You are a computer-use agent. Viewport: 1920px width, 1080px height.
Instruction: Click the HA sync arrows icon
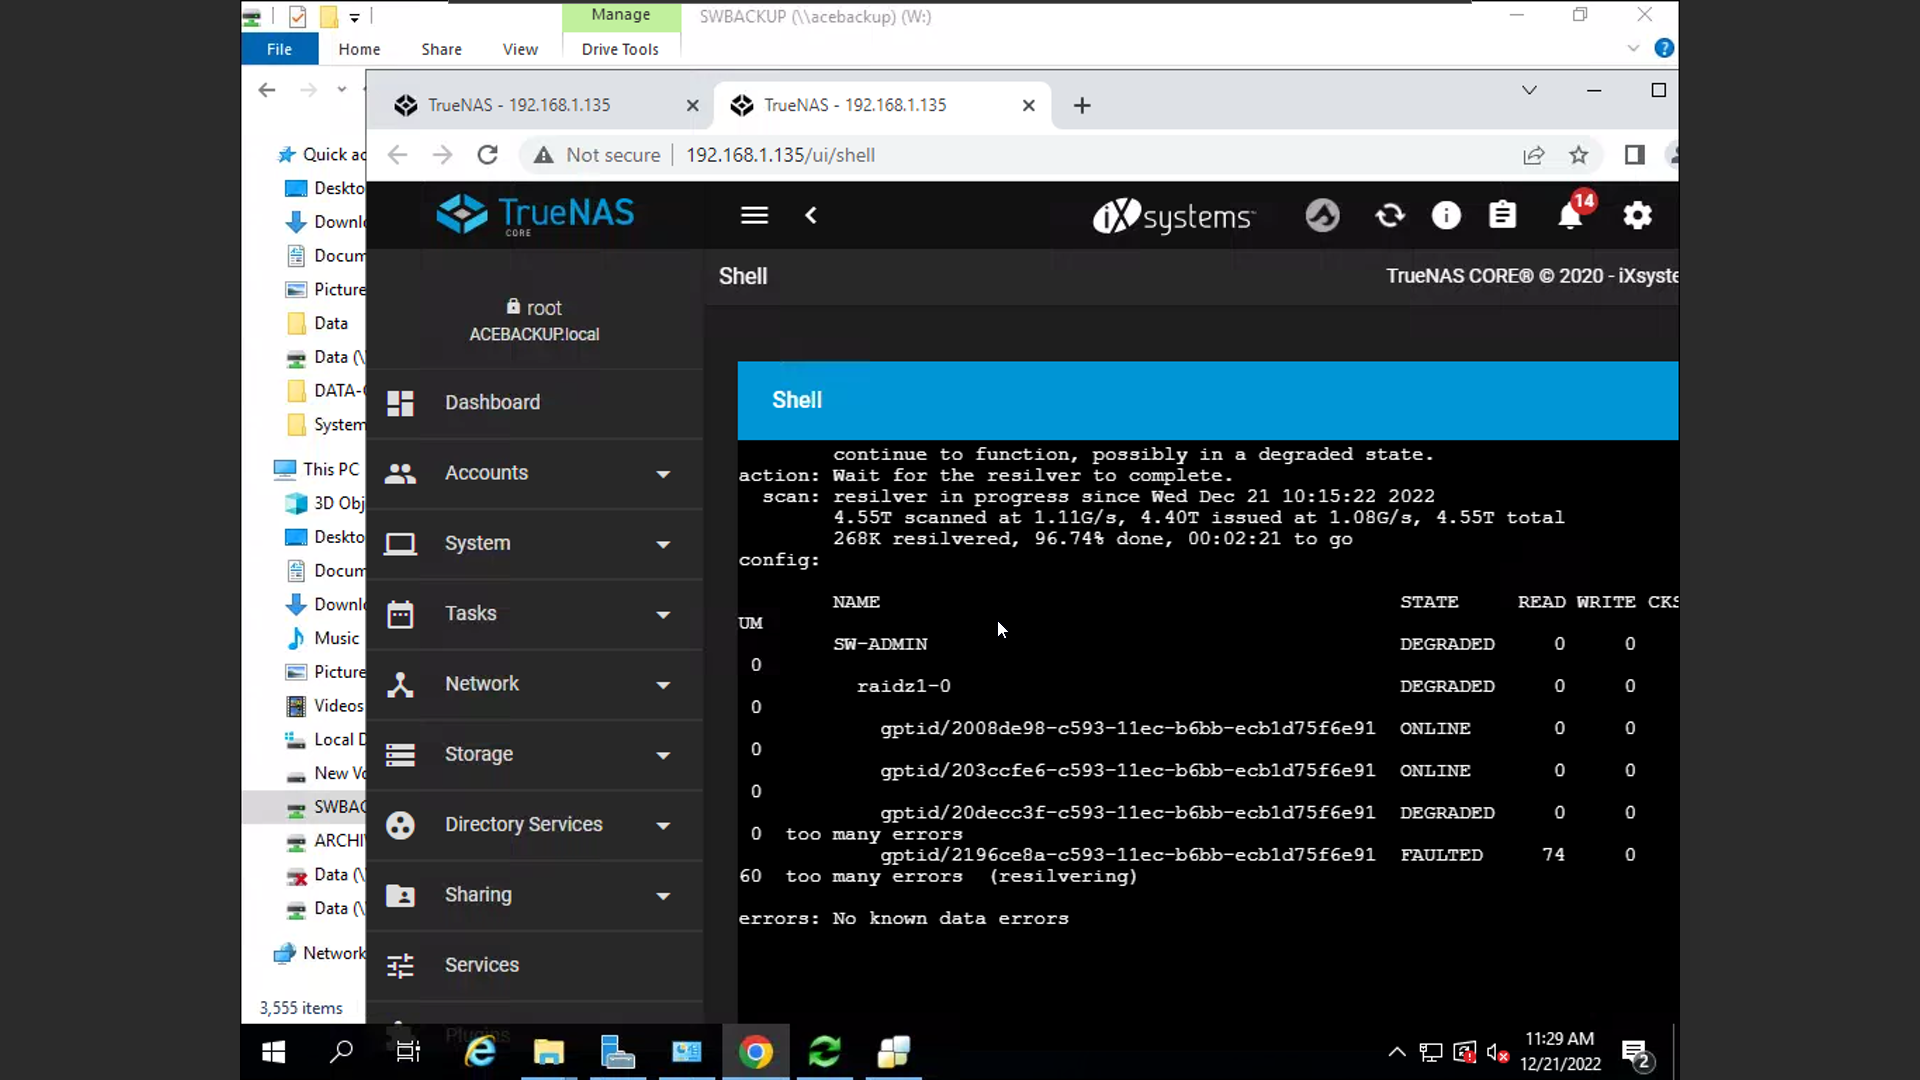point(1390,215)
